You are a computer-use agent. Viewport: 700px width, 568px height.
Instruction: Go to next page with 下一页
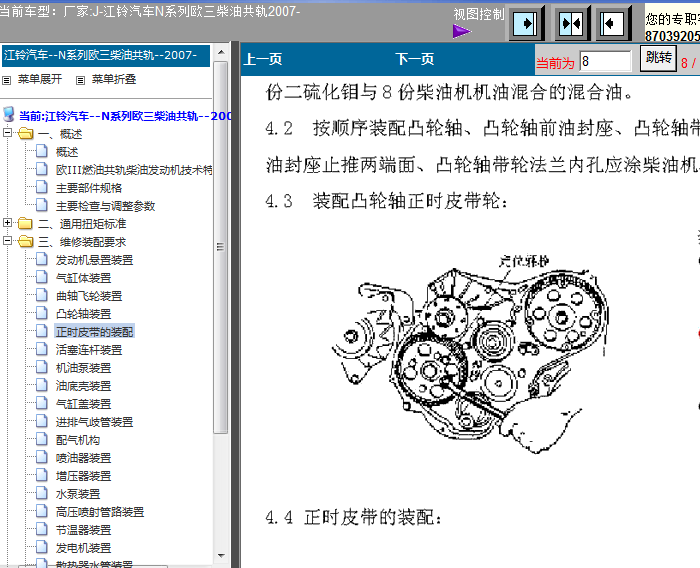pyautogui.click(x=415, y=59)
